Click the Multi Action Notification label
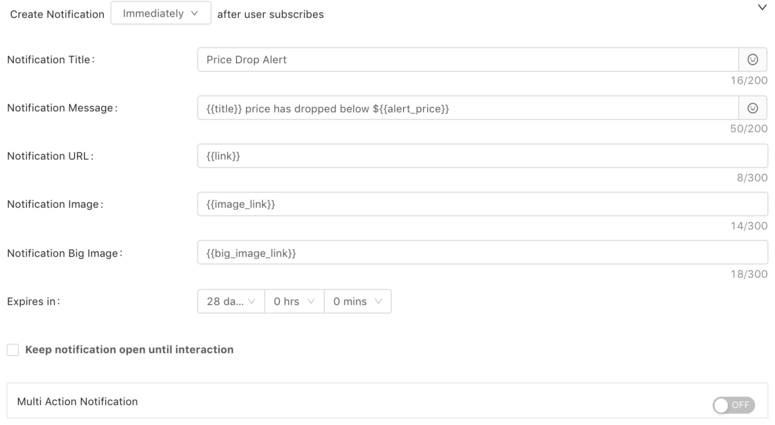Image resolution: width=775 pixels, height=425 pixels. [78, 401]
